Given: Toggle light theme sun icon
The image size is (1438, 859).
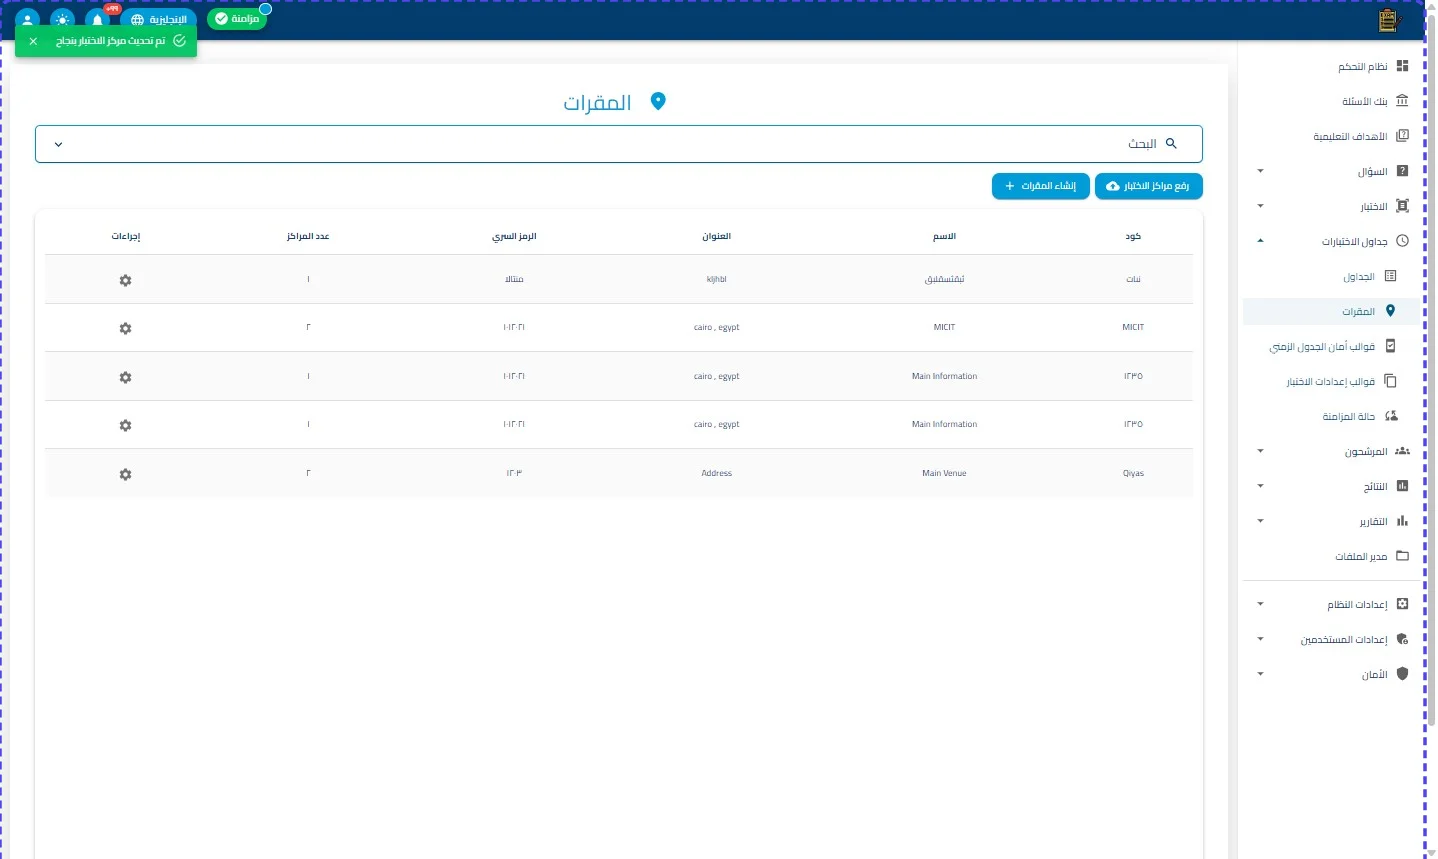Looking at the screenshot, I should 63,19.
